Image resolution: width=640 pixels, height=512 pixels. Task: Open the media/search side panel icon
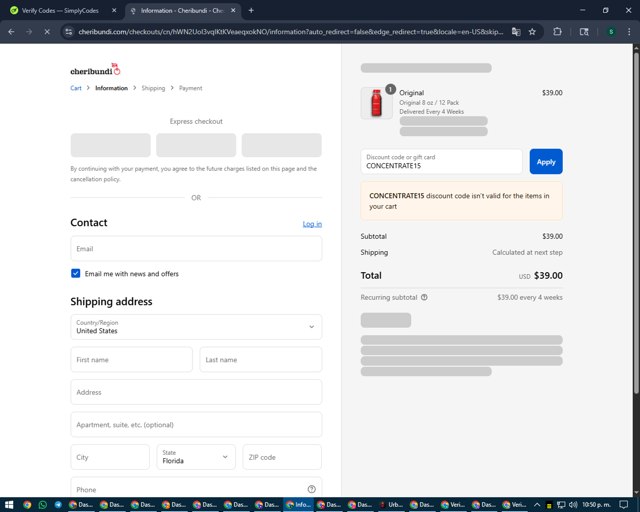click(584, 31)
